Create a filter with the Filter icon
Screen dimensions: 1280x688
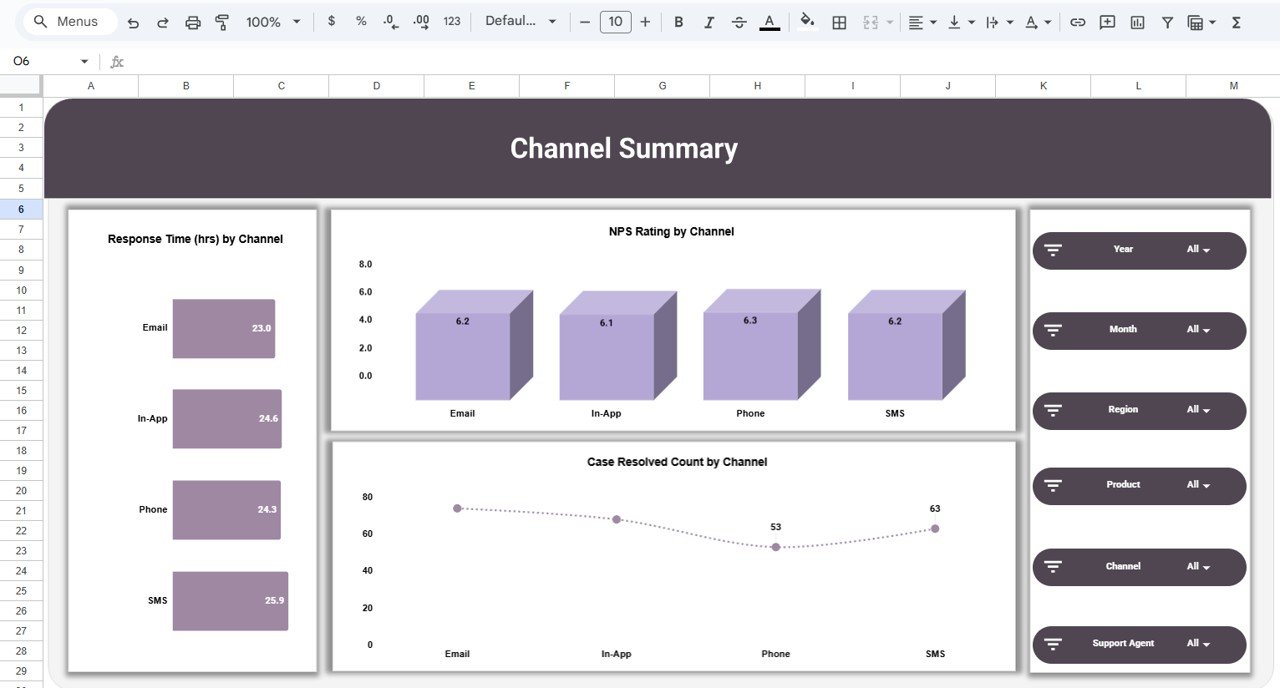1167,20
